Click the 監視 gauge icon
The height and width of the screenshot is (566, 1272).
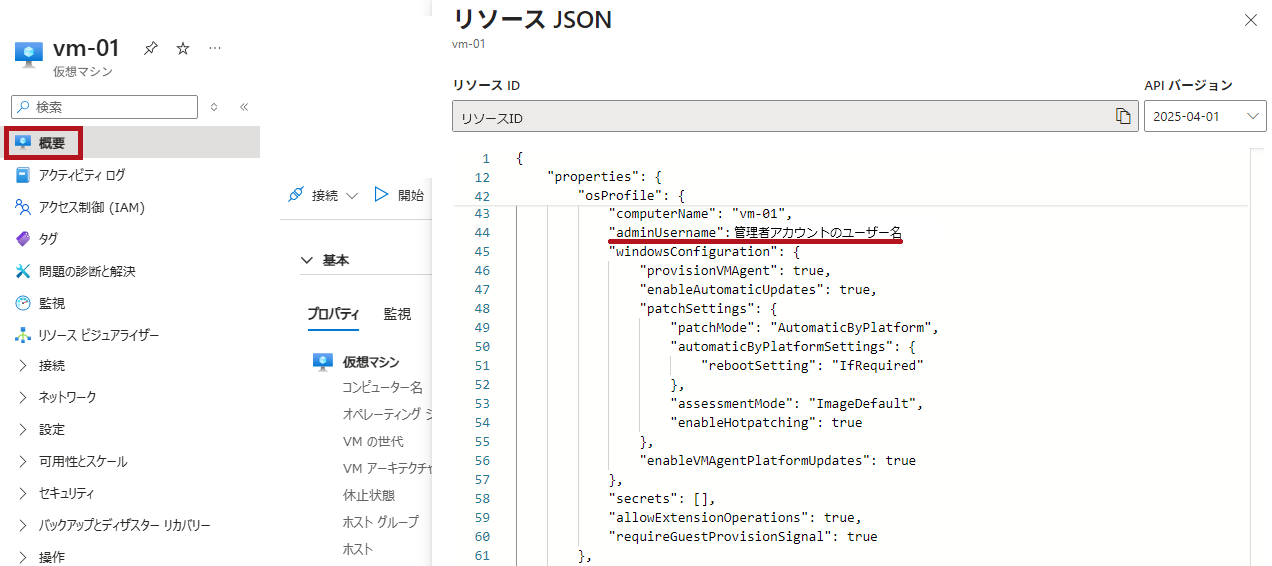pyautogui.click(x=23, y=303)
